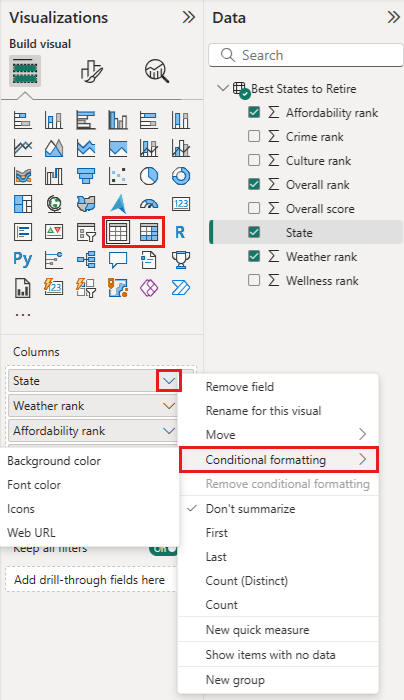Select the Gauge visual

point(149,204)
